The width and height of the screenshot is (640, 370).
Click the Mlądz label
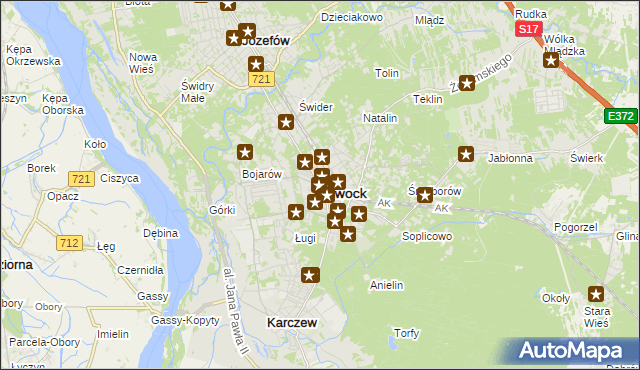pos(429,20)
